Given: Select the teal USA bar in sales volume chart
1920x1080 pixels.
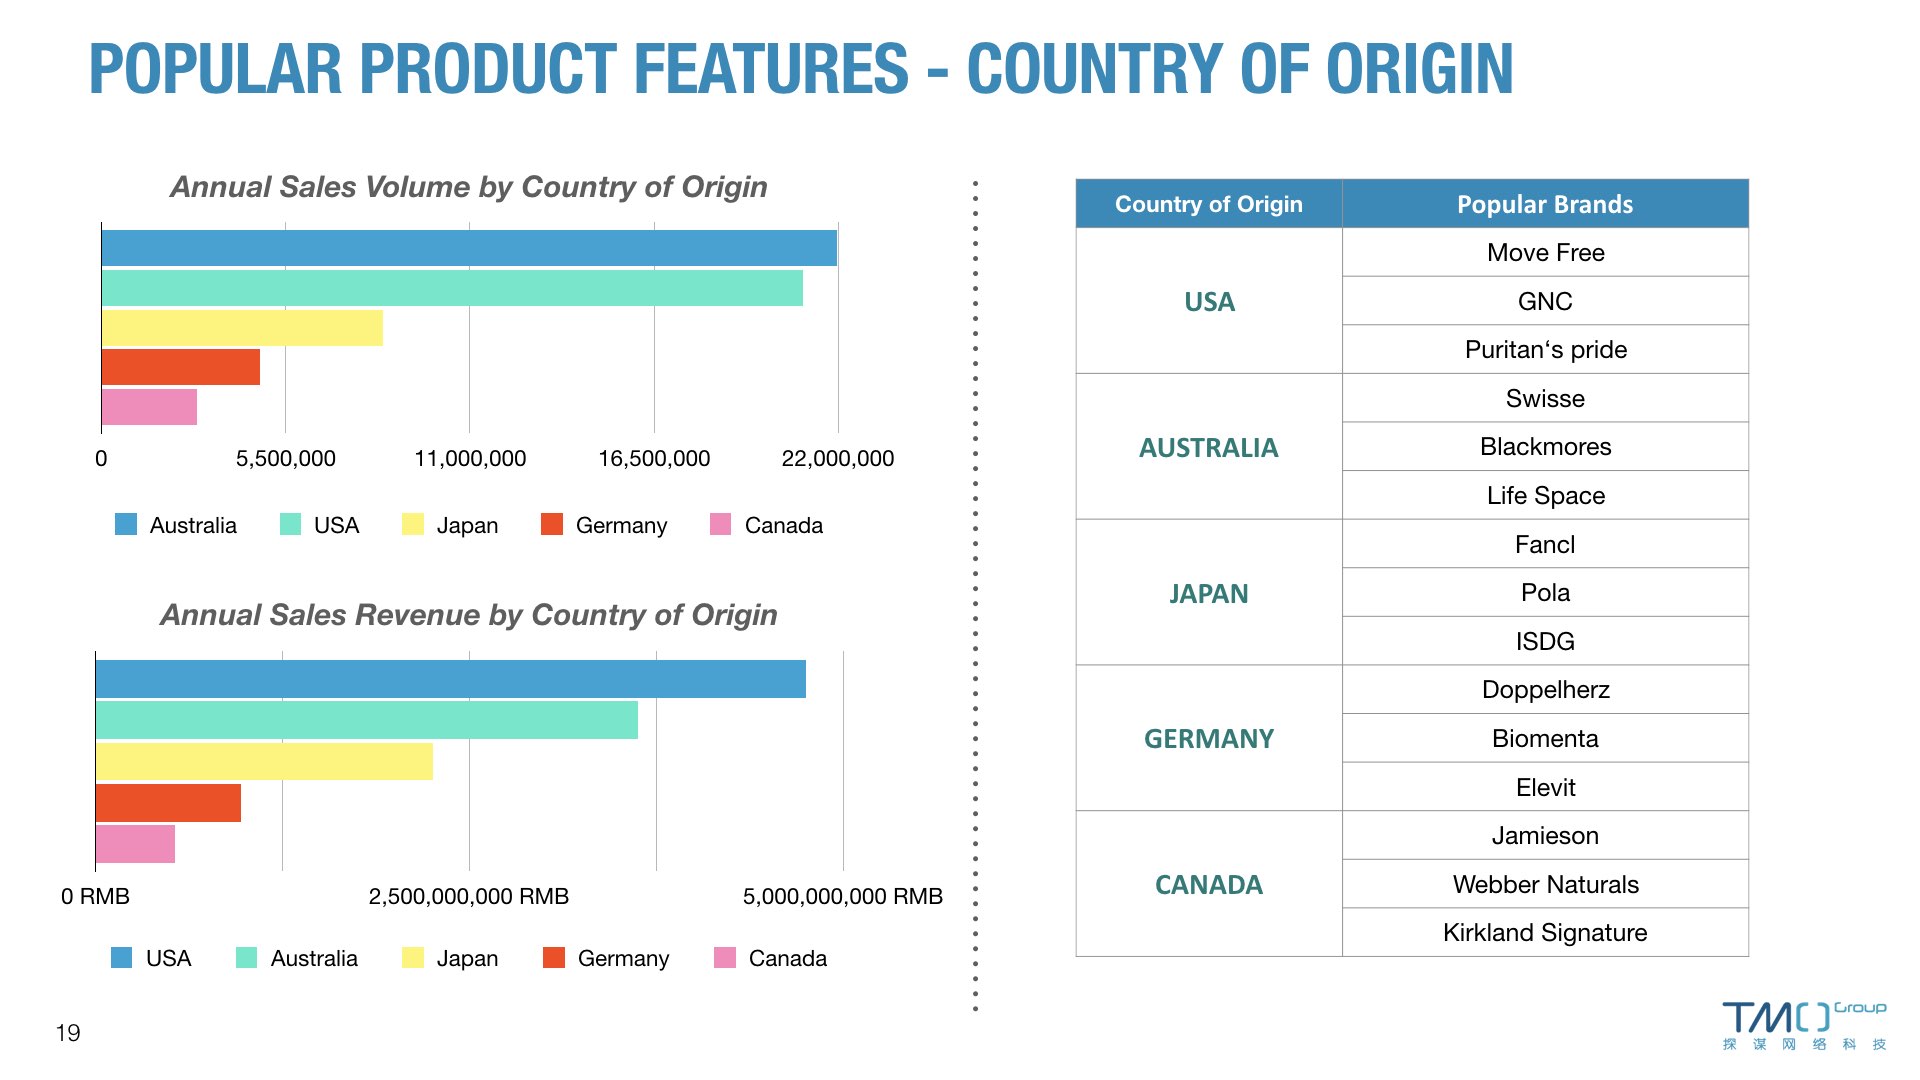Looking at the screenshot, I should pos(452,288).
